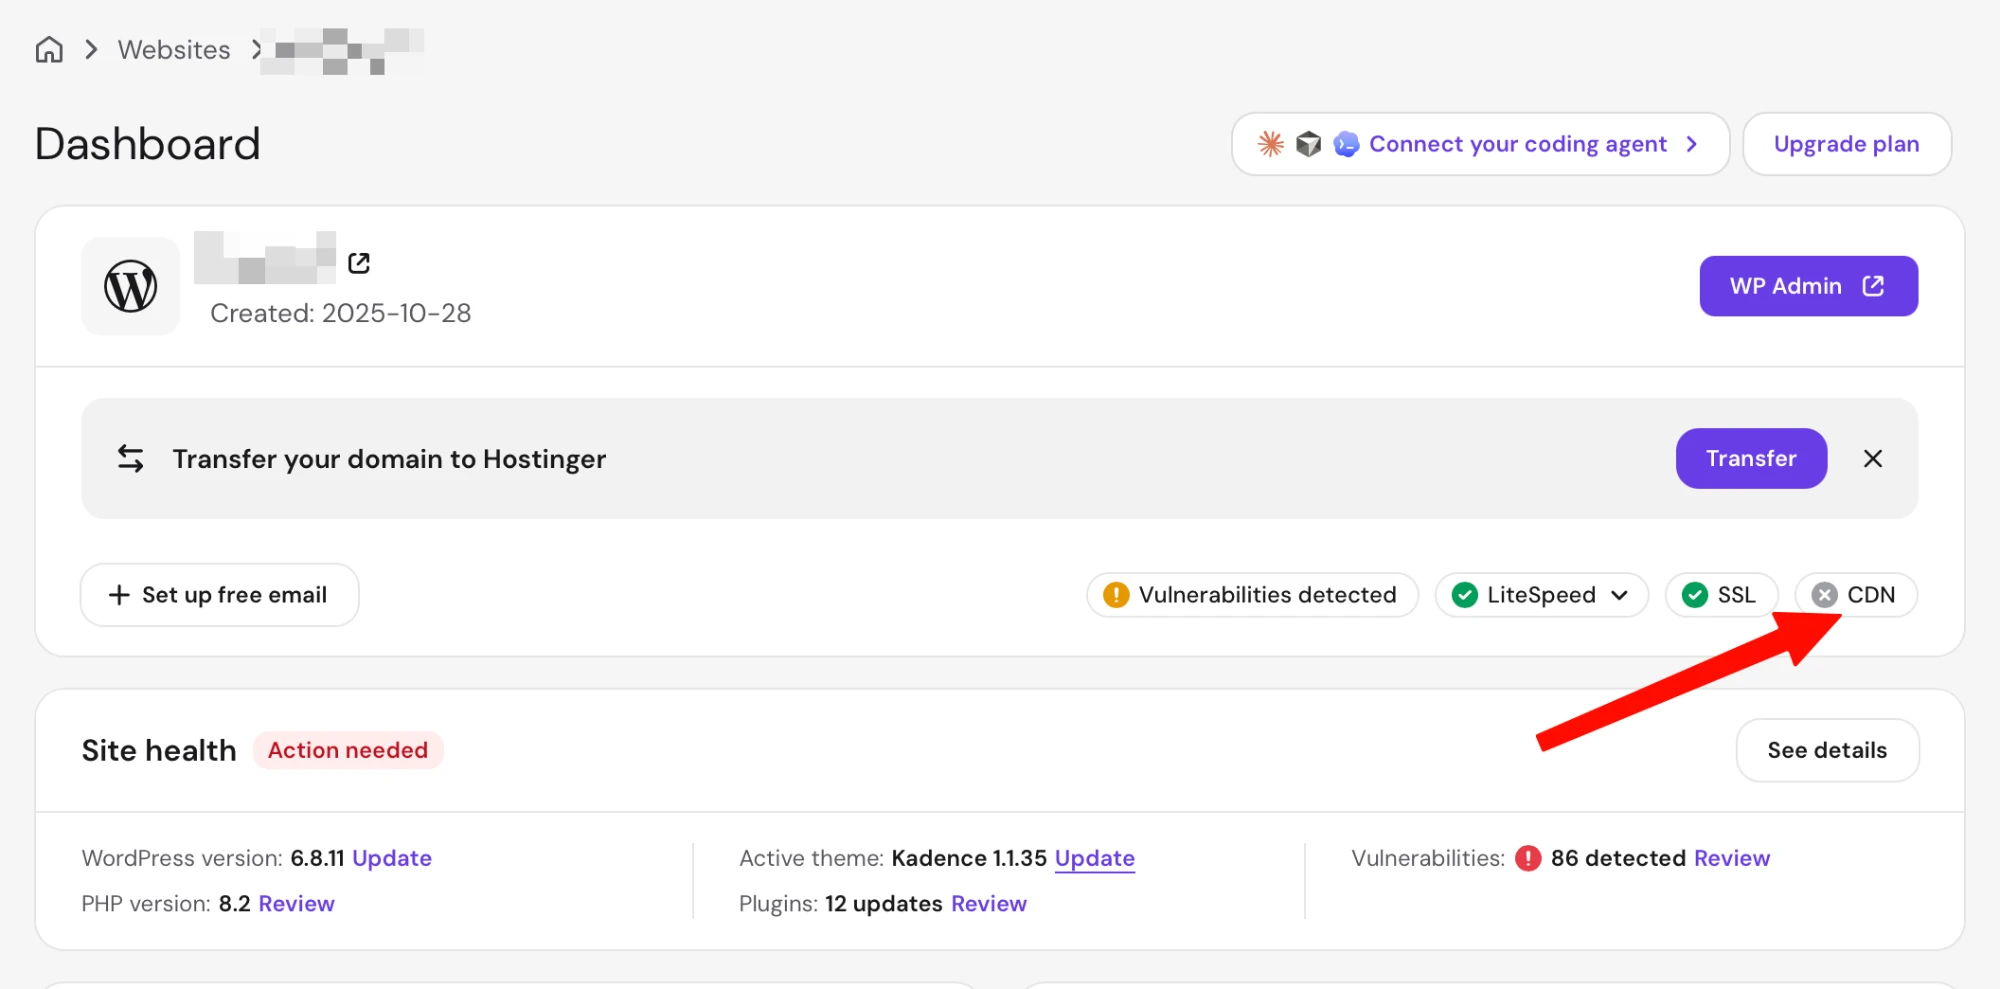2000x989 pixels.
Task: Open the Websites breadcrumb
Action: (174, 50)
